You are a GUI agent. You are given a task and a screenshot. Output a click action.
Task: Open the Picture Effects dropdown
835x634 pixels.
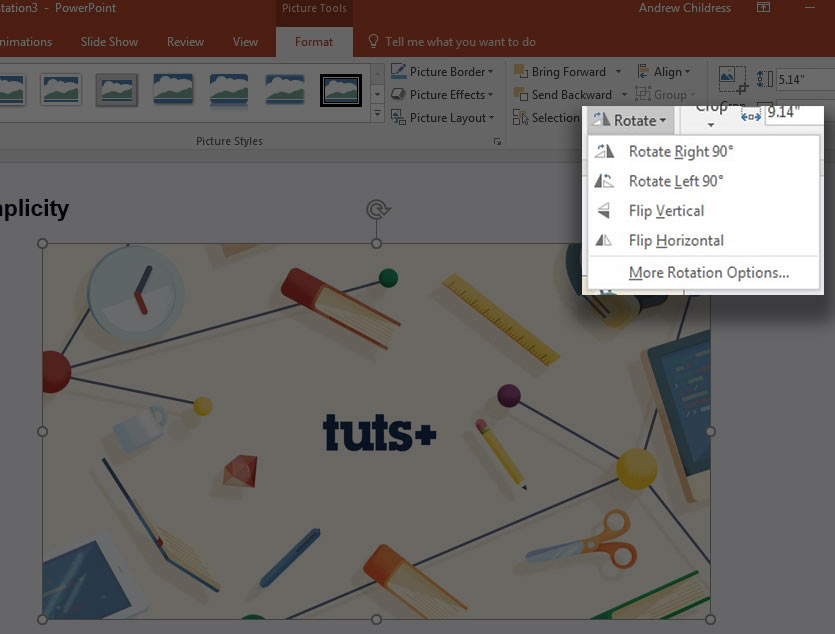click(x=442, y=95)
